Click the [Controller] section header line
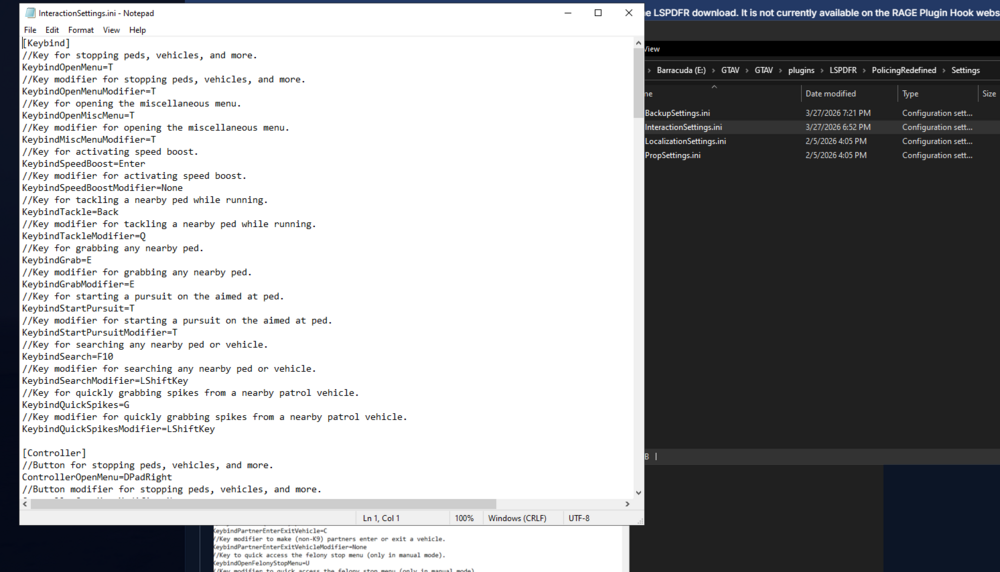The width and height of the screenshot is (1000, 572). [54, 453]
